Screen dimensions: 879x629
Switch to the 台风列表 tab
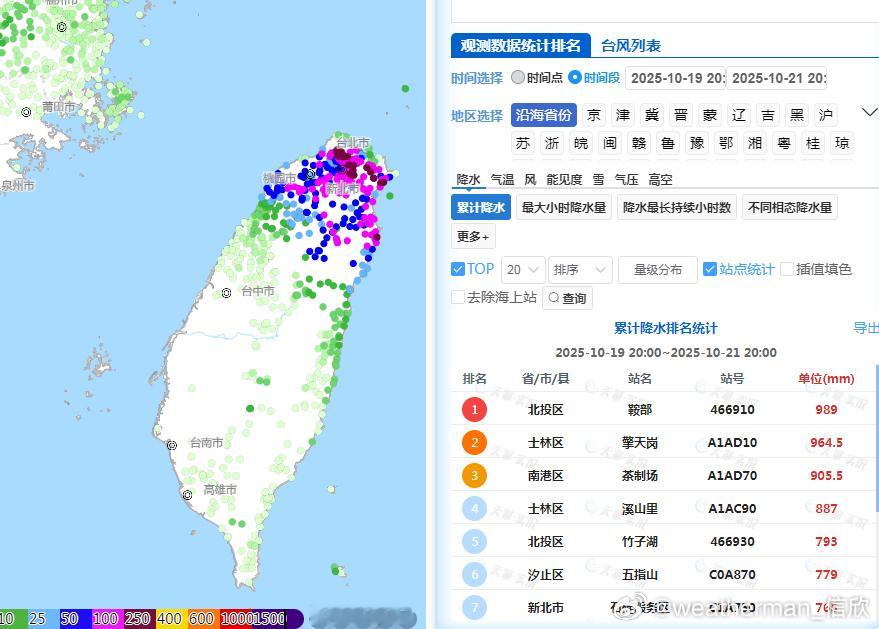pyautogui.click(x=631, y=45)
